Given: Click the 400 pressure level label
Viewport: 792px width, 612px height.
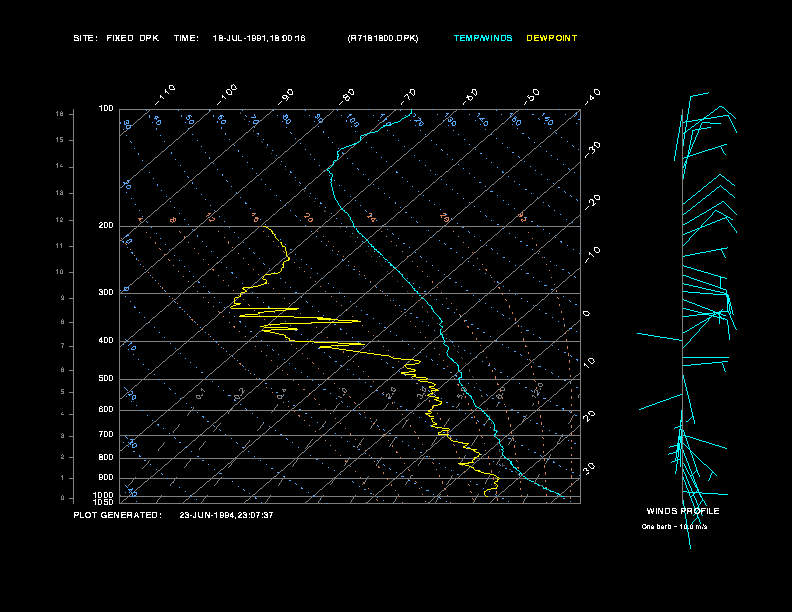Looking at the screenshot, I should [x=106, y=340].
